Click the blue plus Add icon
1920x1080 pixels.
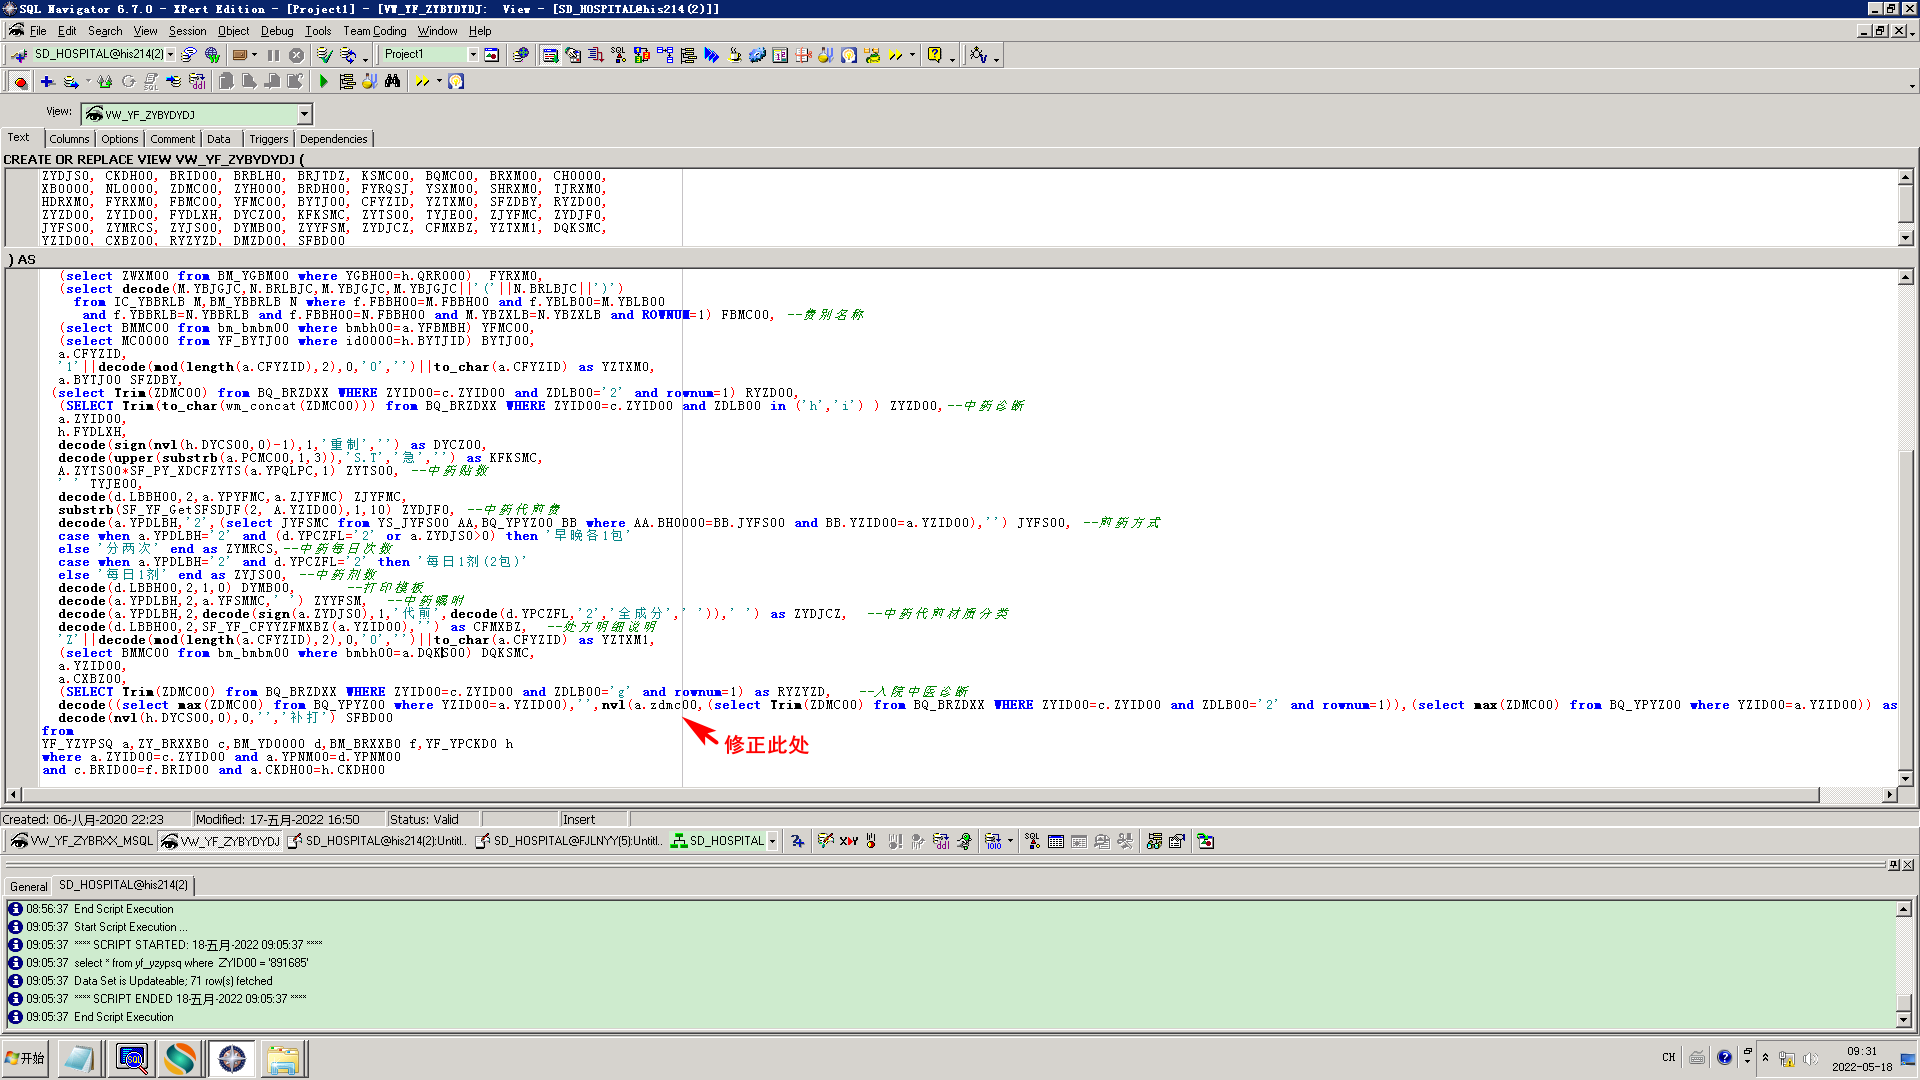[x=47, y=82]
